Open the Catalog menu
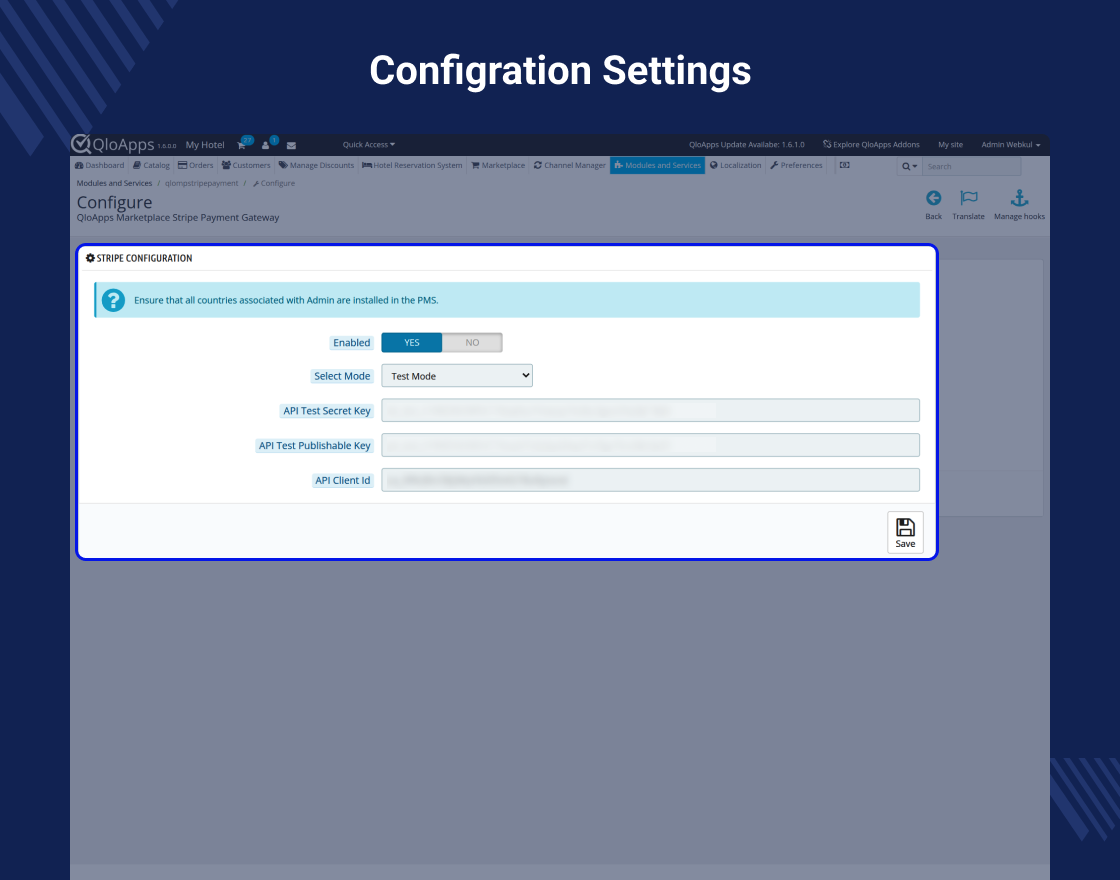 (151, 165)
